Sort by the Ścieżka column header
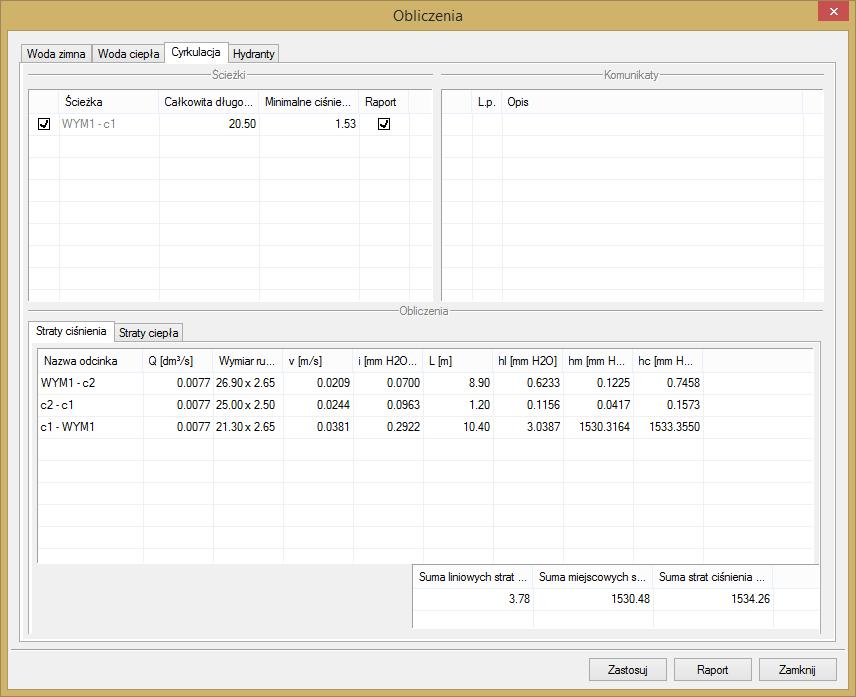The width and height of the screenshot is (856, 697). [109, 102]
